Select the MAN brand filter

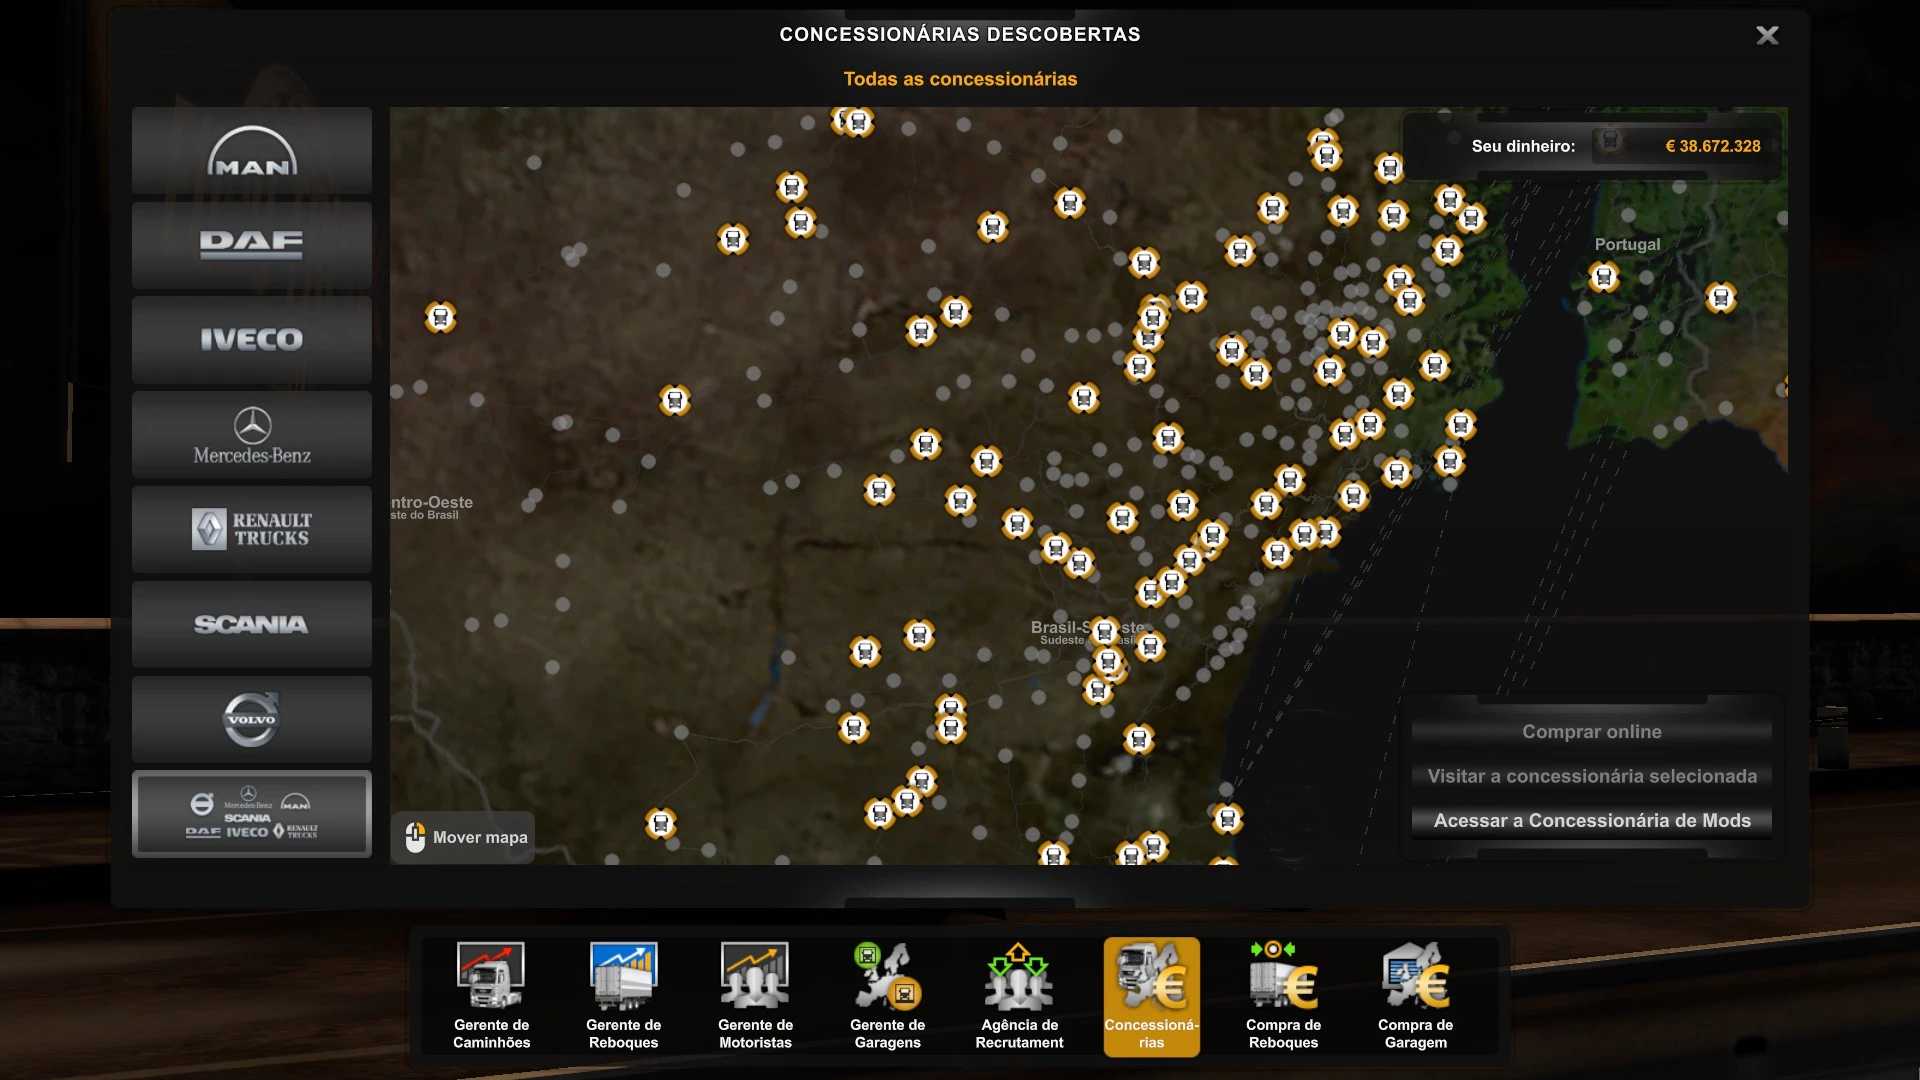click(x=251, y=151)
